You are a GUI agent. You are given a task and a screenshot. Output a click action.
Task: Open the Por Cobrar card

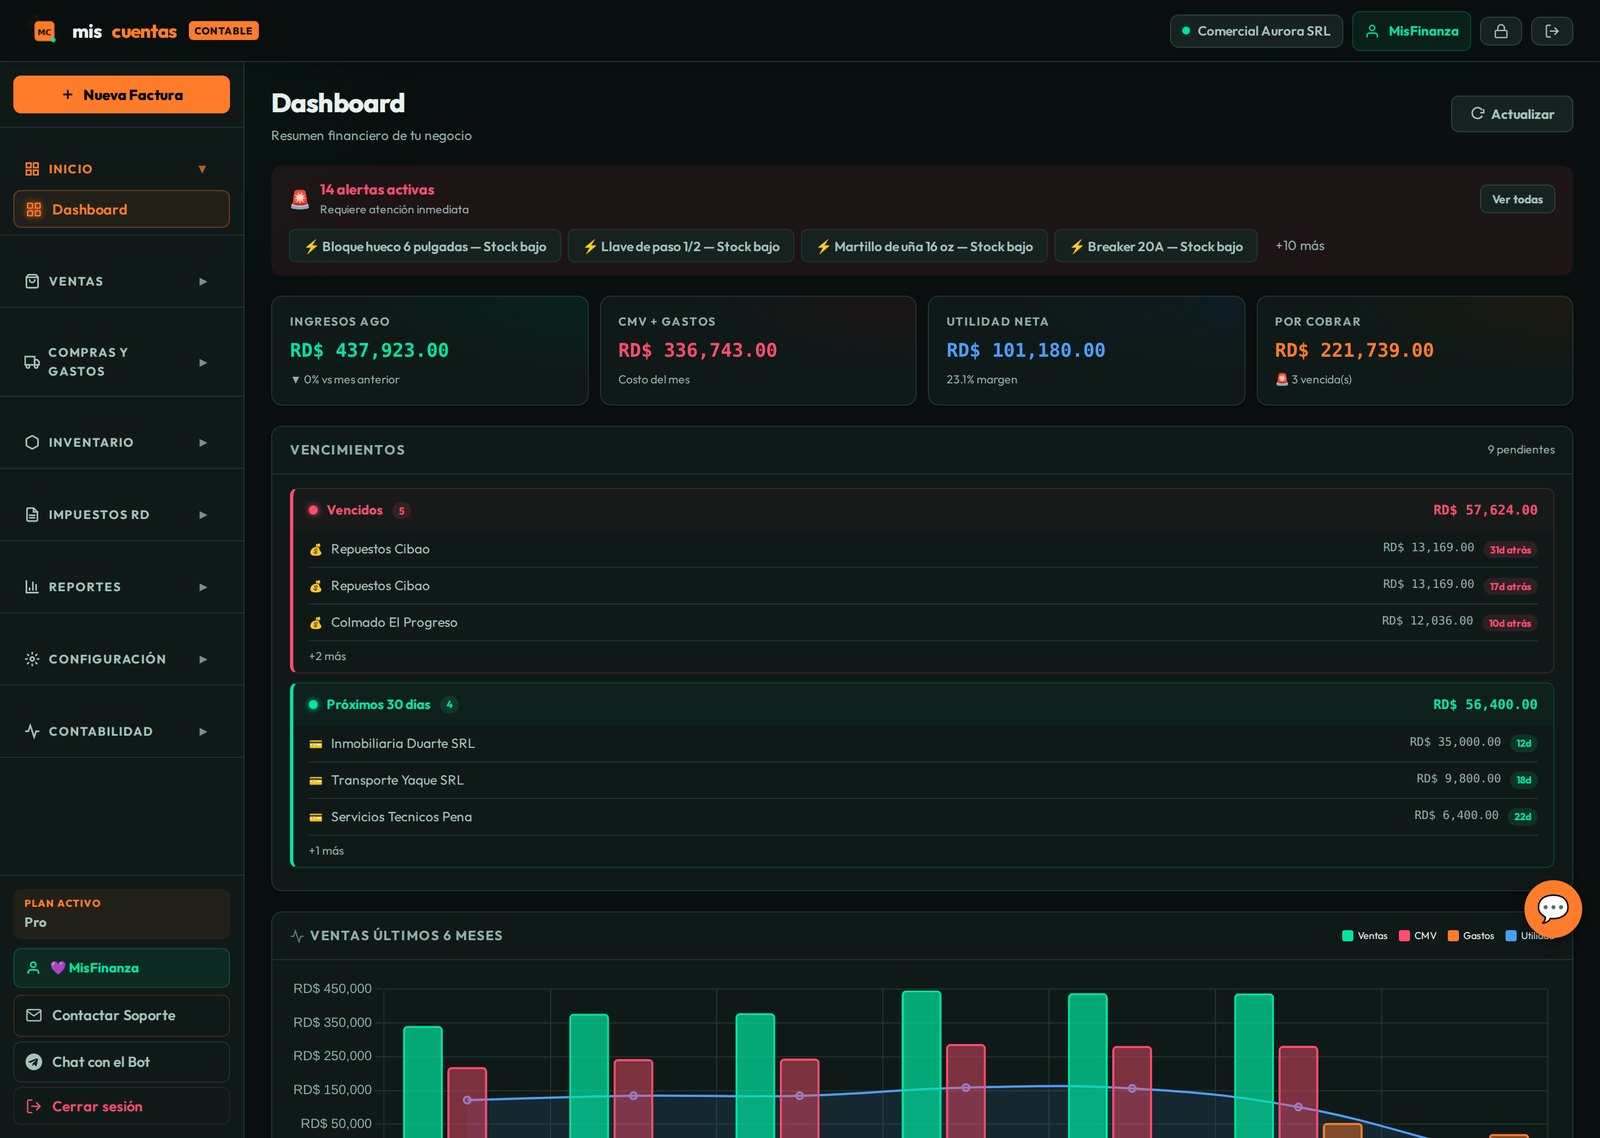pos(1414,350)
